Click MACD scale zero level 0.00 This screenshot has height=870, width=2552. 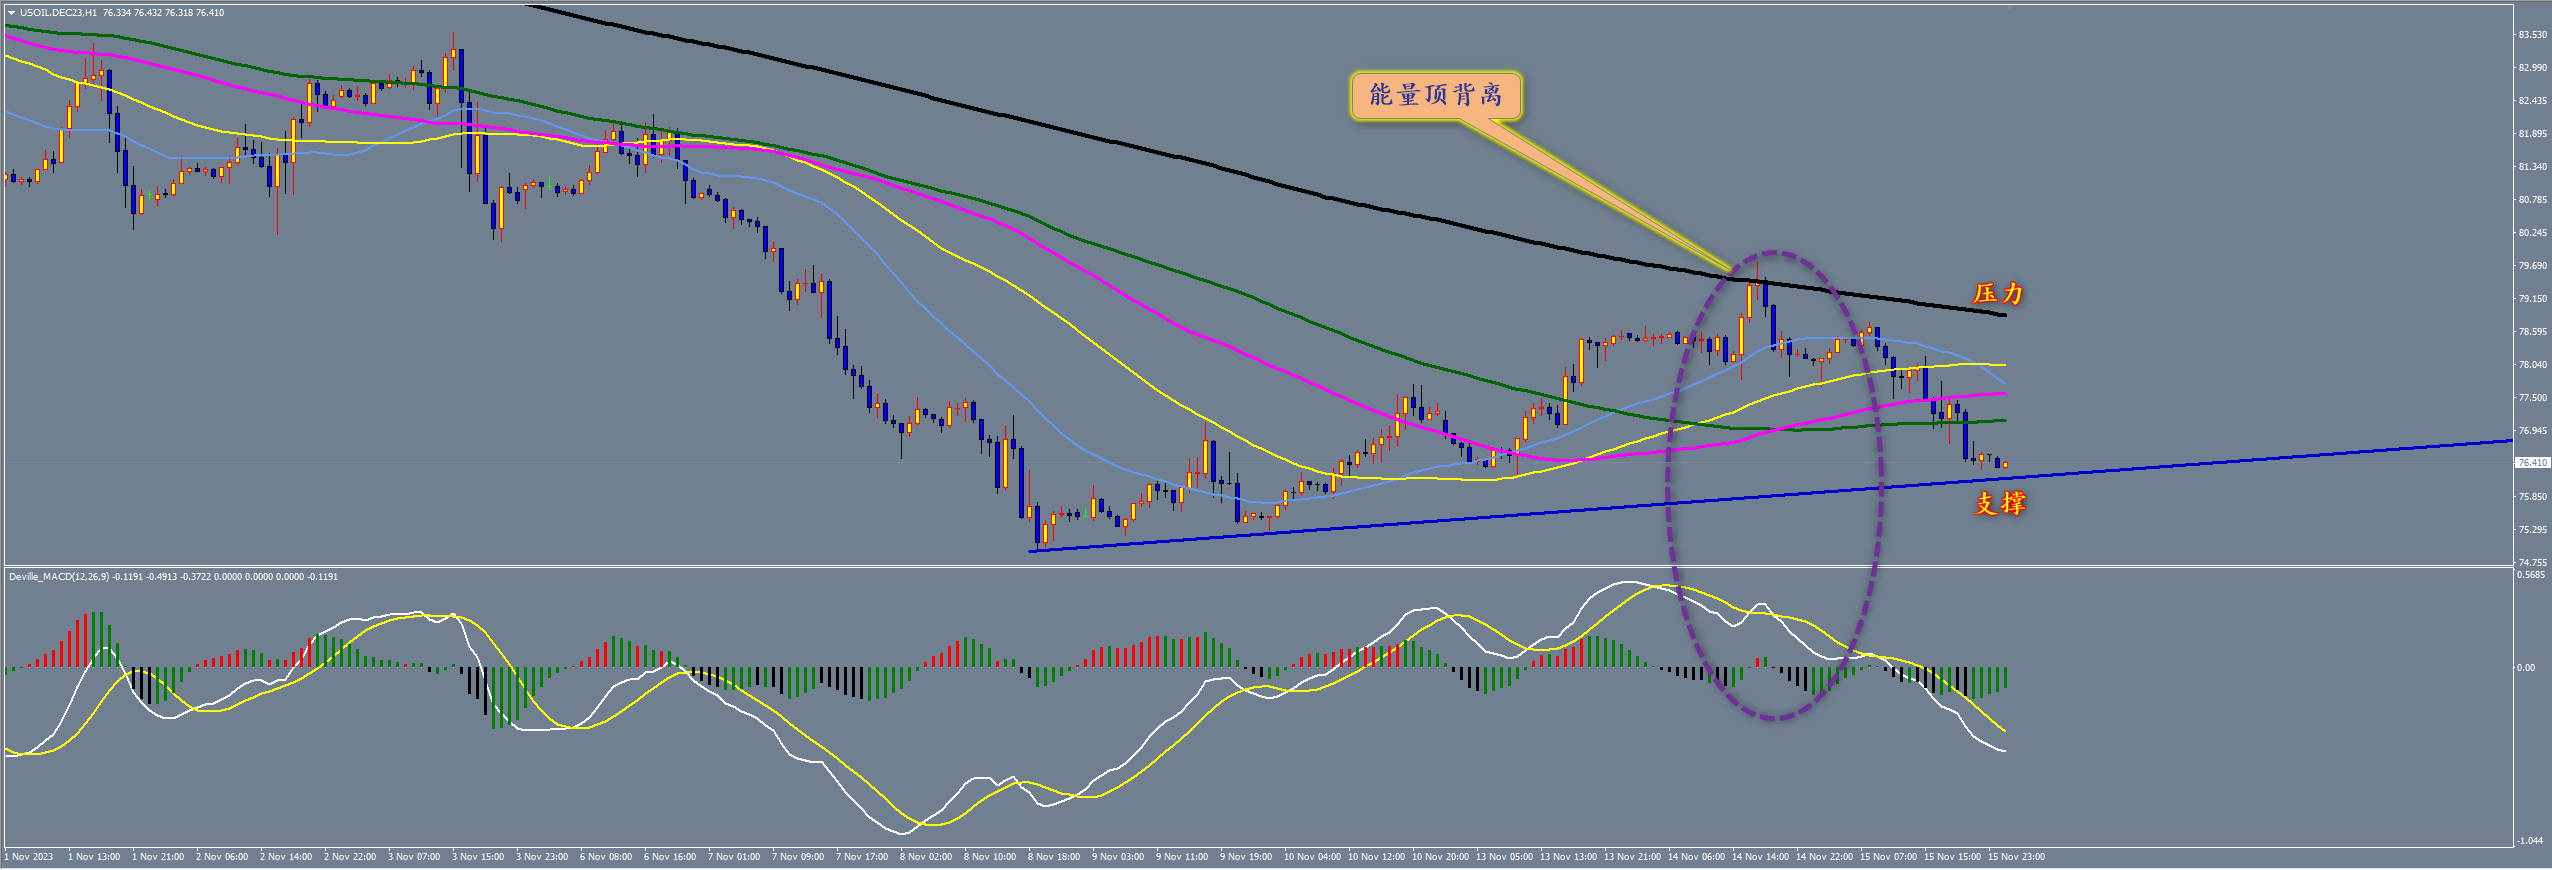coord(2526,668)
